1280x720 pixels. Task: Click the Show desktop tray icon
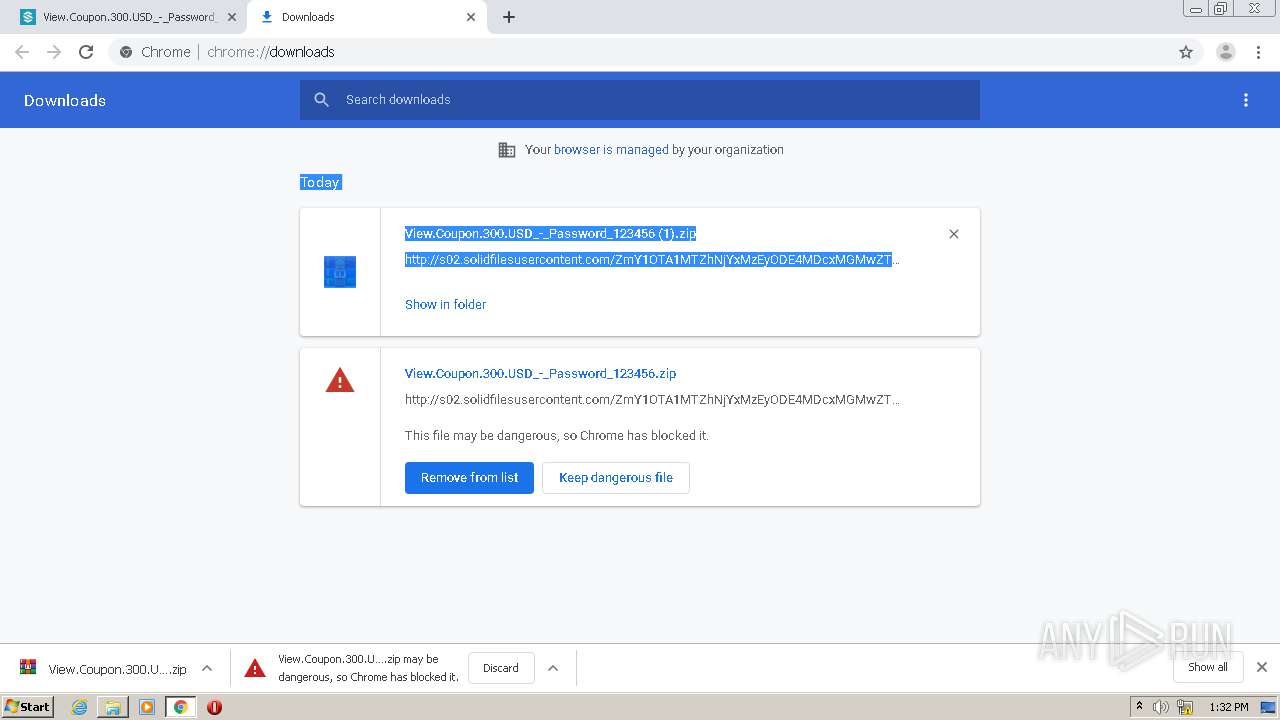point(1269,707)
